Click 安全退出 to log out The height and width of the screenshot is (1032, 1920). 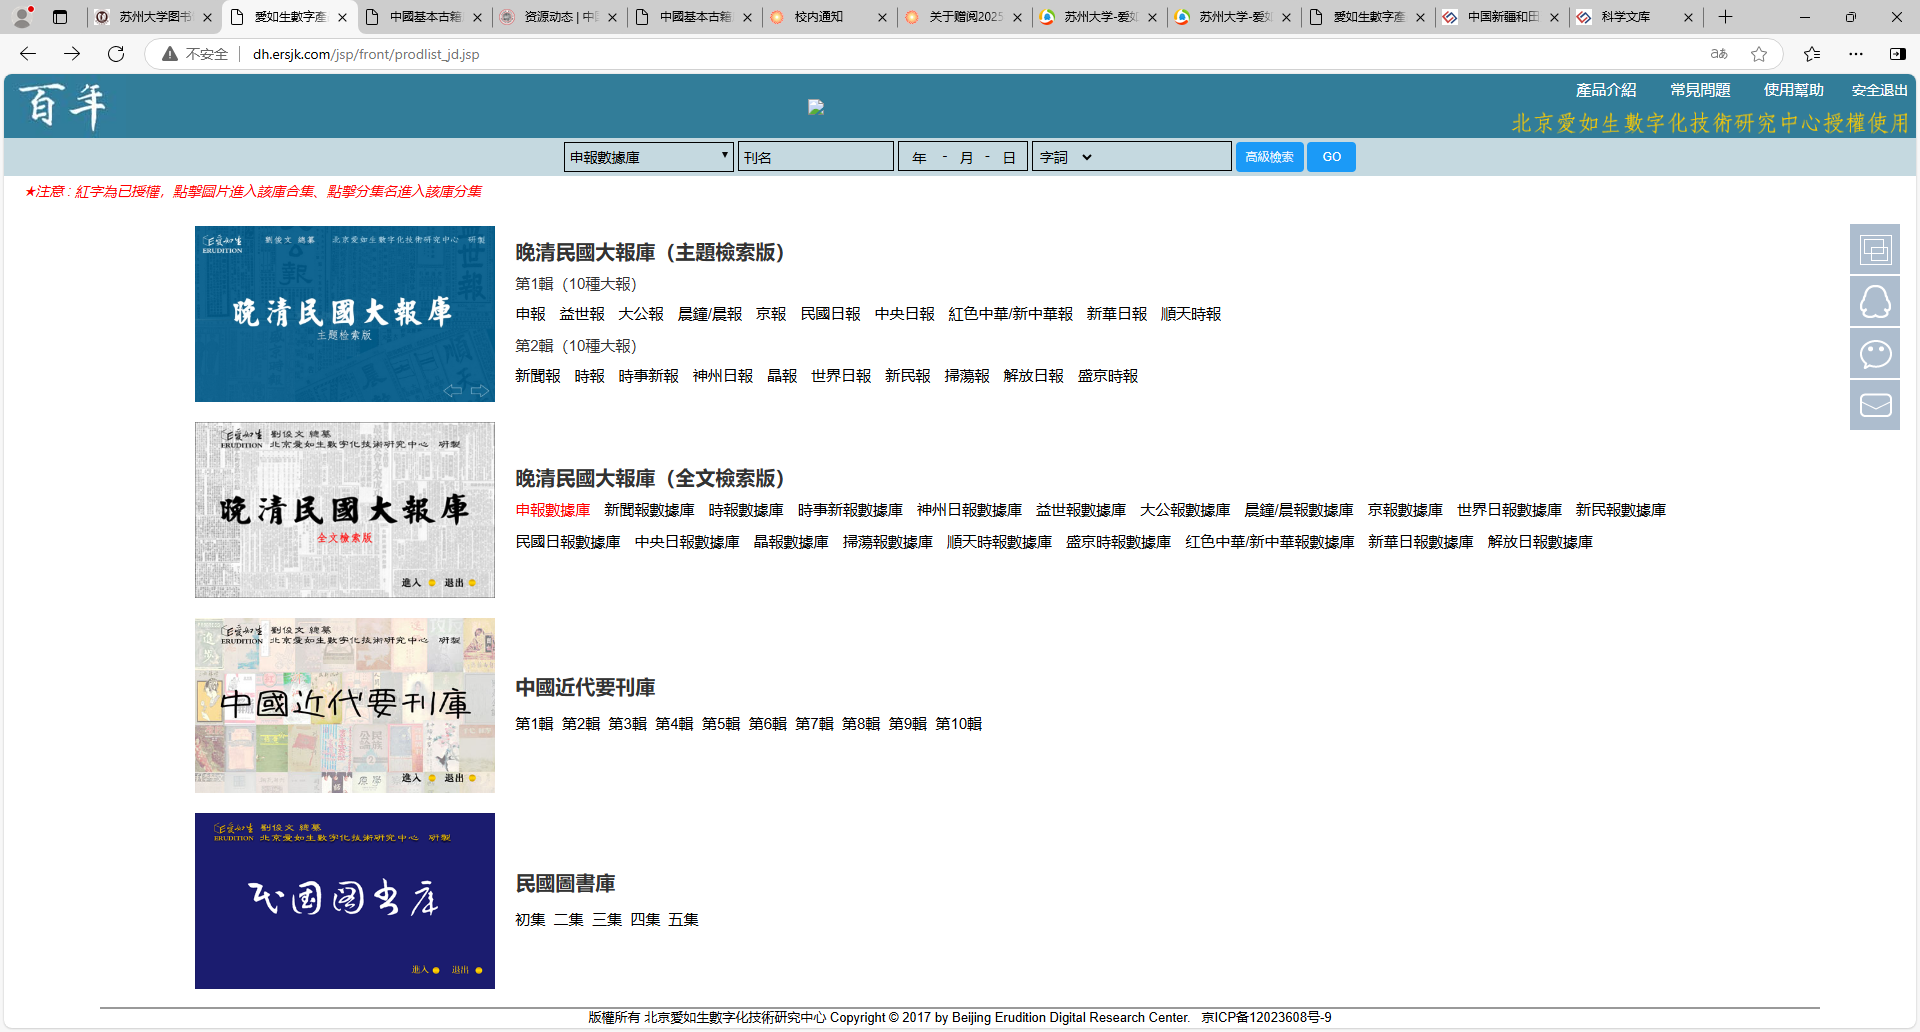(x=1879, y=90)
